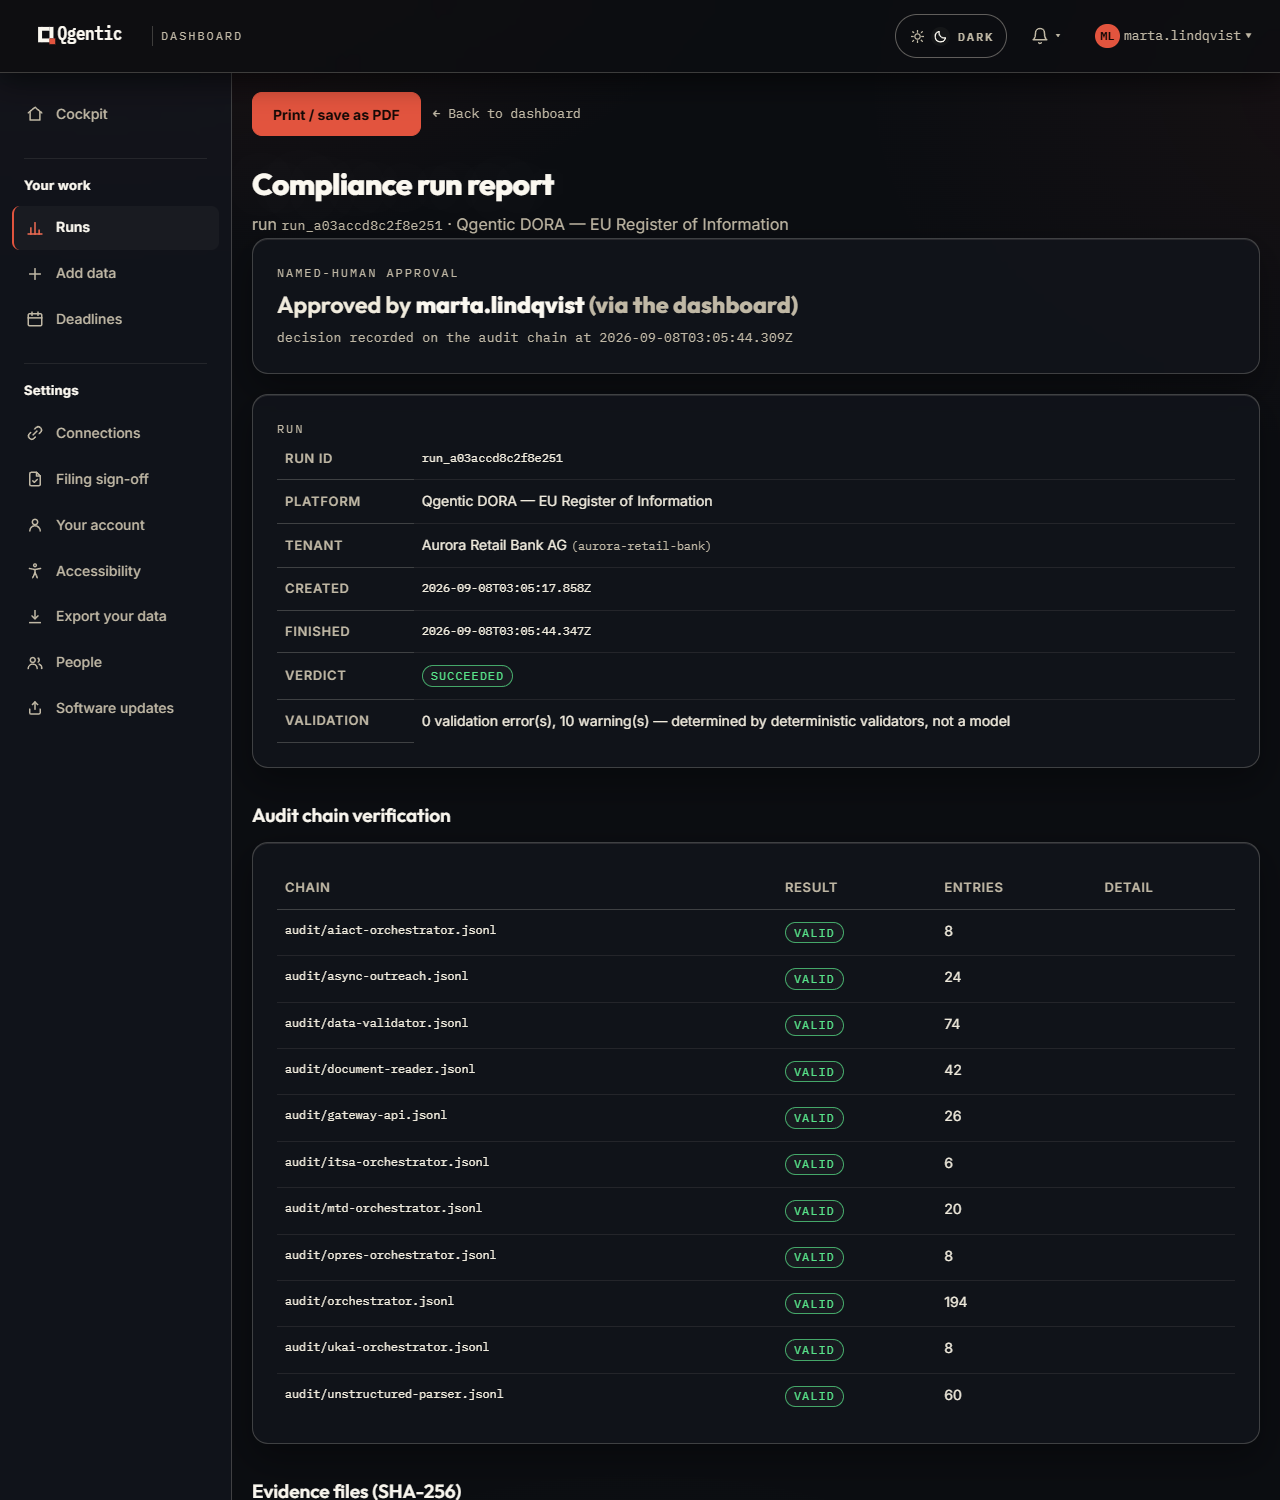The width and height of the screenshot is (1280, 1500).
Task: Follow the Back to dashboard link
Action: point(506,114)
